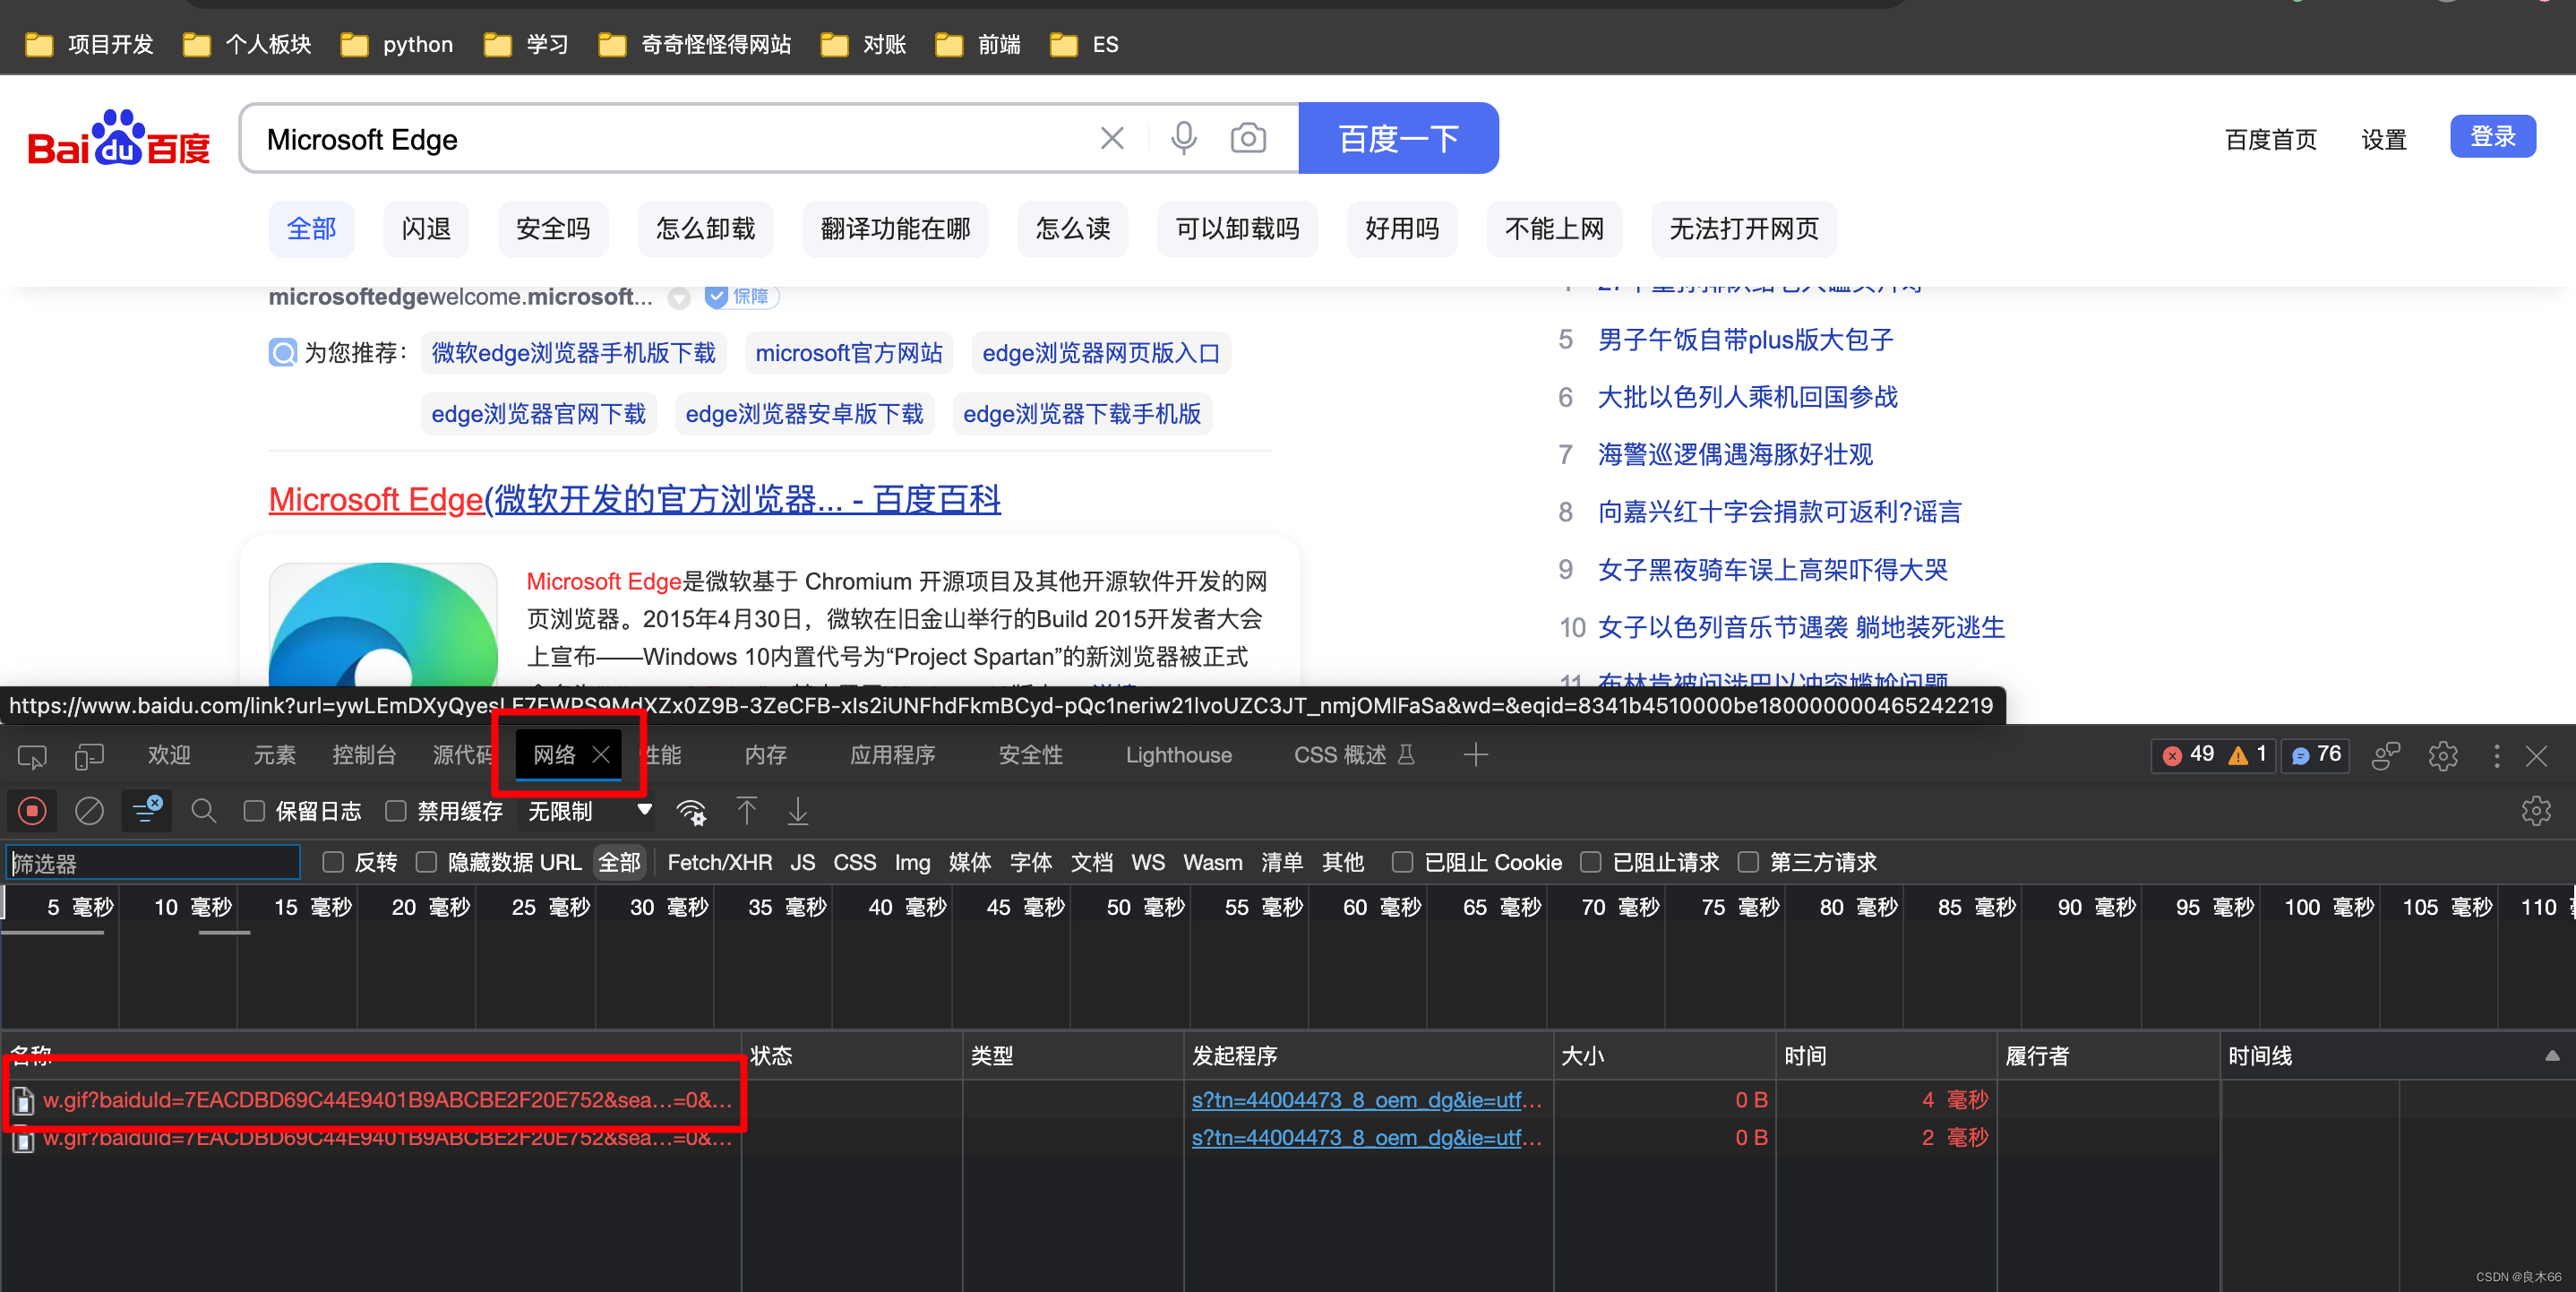Image resolution: width=2576 pixels, height=1292 pixels.
Task: Click the 百度一下 search button
Action: coord(1398,138)
